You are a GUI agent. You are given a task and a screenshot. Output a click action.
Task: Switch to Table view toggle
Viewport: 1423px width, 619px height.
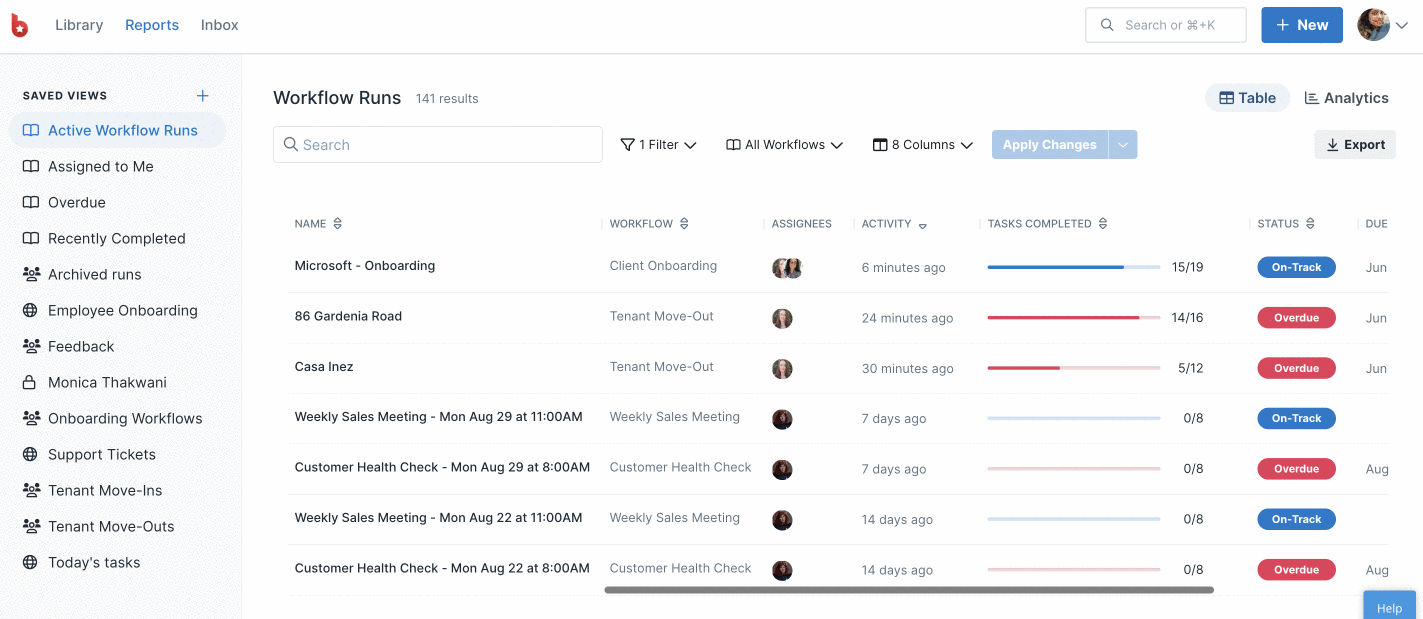coord(1247,98)
